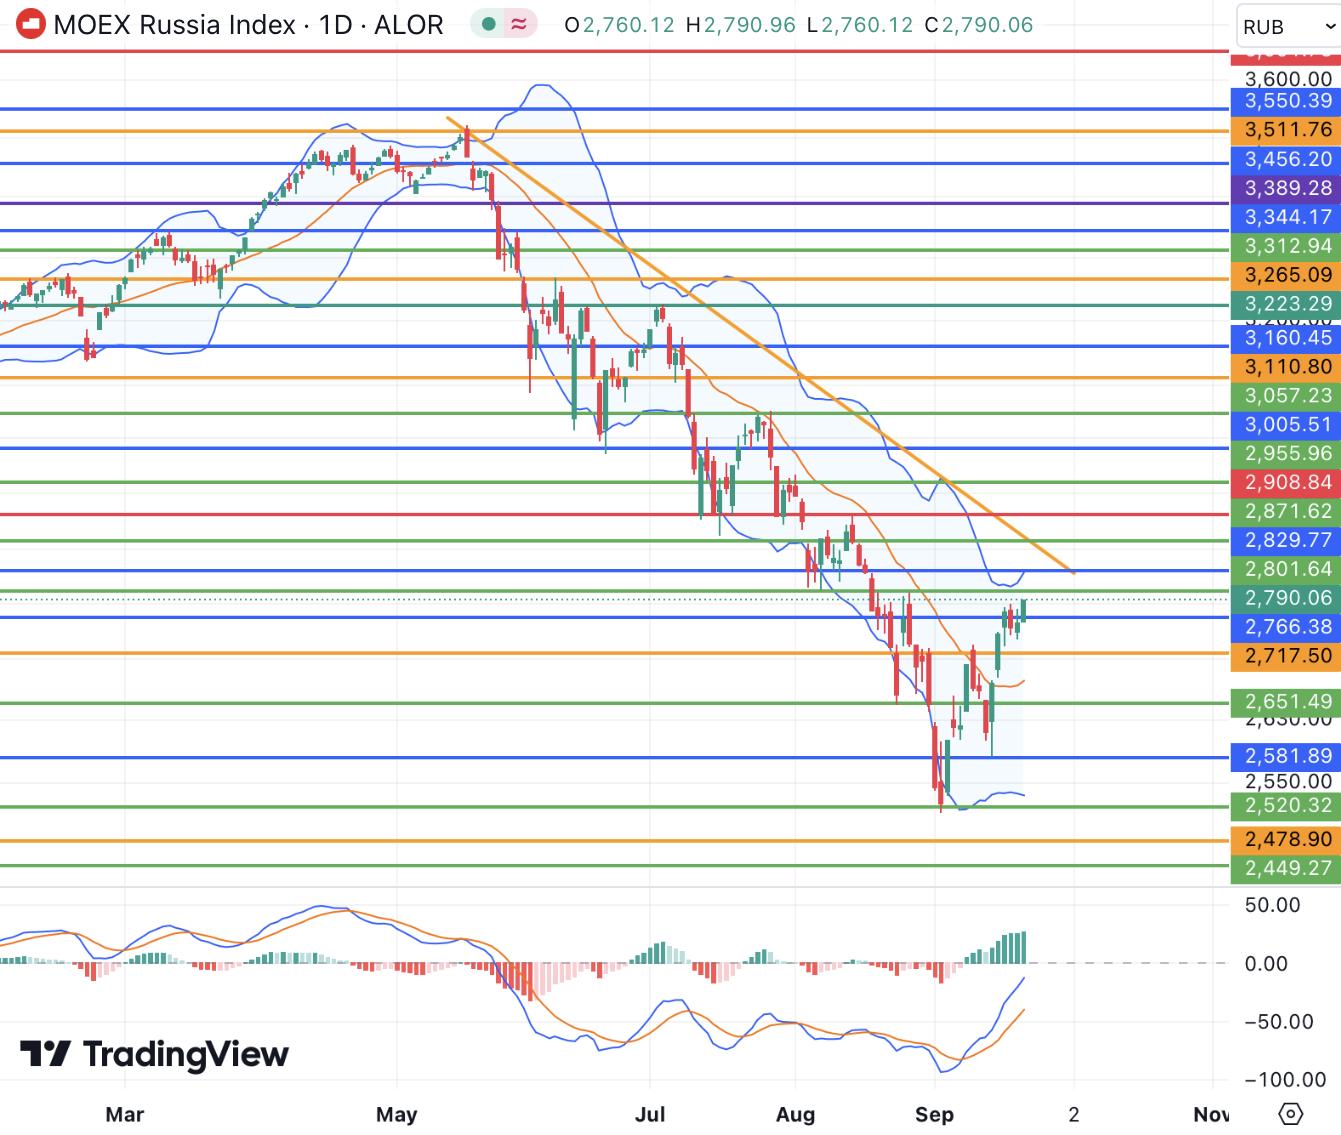This screenshot has height=1135, width=1341.
Task: Click the 3,110.80 orange price label
Action: pyautogui.click(x=1285, y=367)
